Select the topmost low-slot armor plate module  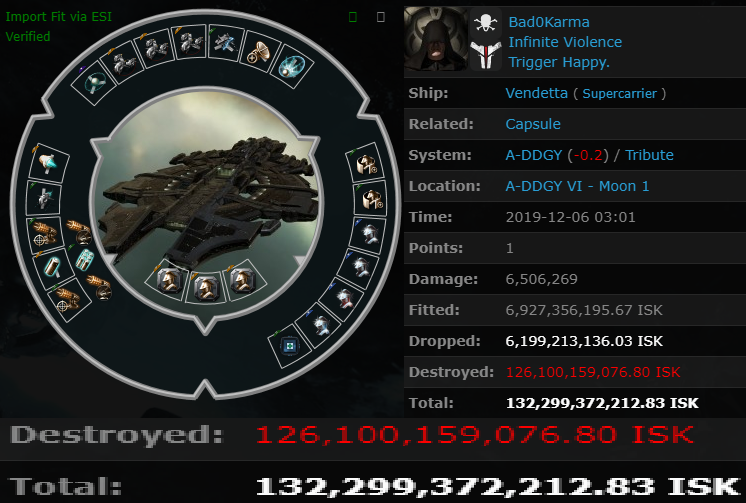(x=367, y=164)
